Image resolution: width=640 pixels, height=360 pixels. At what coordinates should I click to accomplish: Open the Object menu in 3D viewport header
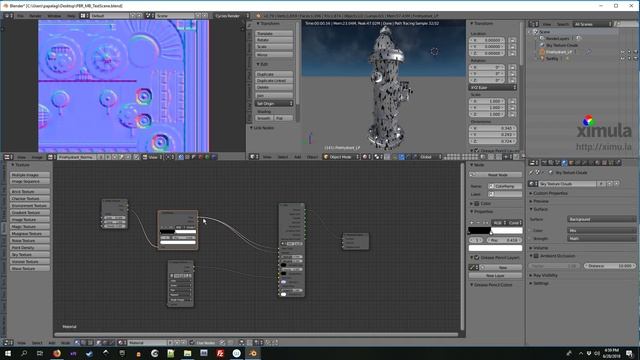(x=312, y=157)
